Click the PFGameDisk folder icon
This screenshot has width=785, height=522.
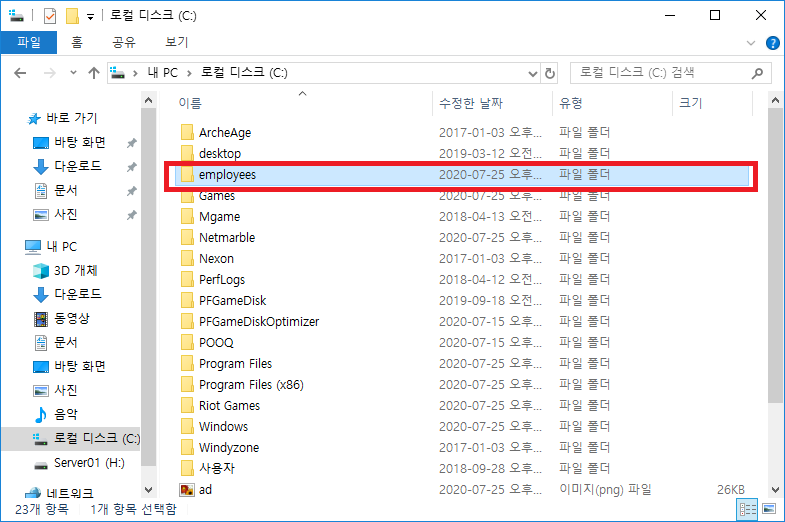pos(187,300)
